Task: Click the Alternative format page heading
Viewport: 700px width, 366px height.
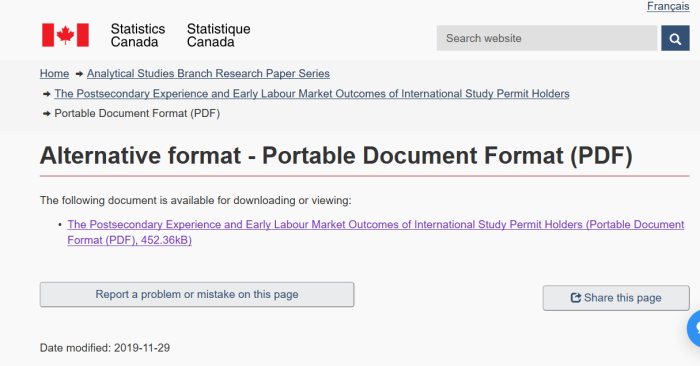Action: tap(336, 156)
